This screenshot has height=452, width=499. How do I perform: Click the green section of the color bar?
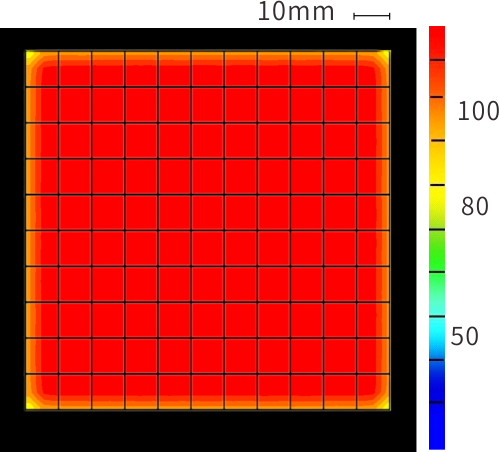(437, 251)
